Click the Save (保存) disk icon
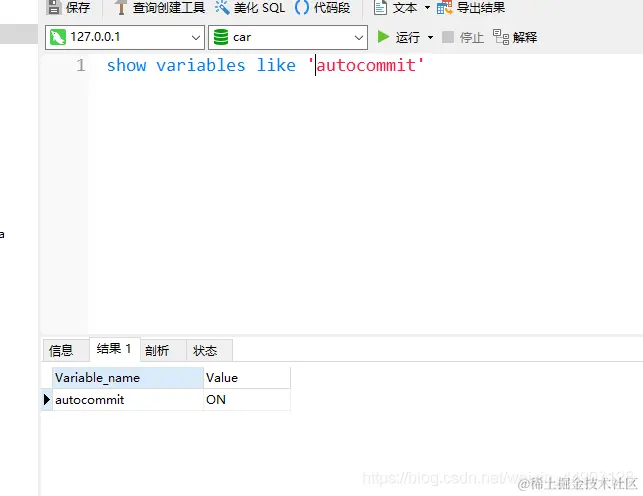The width and height of the screenshot is (643, 496). [54, 7]
